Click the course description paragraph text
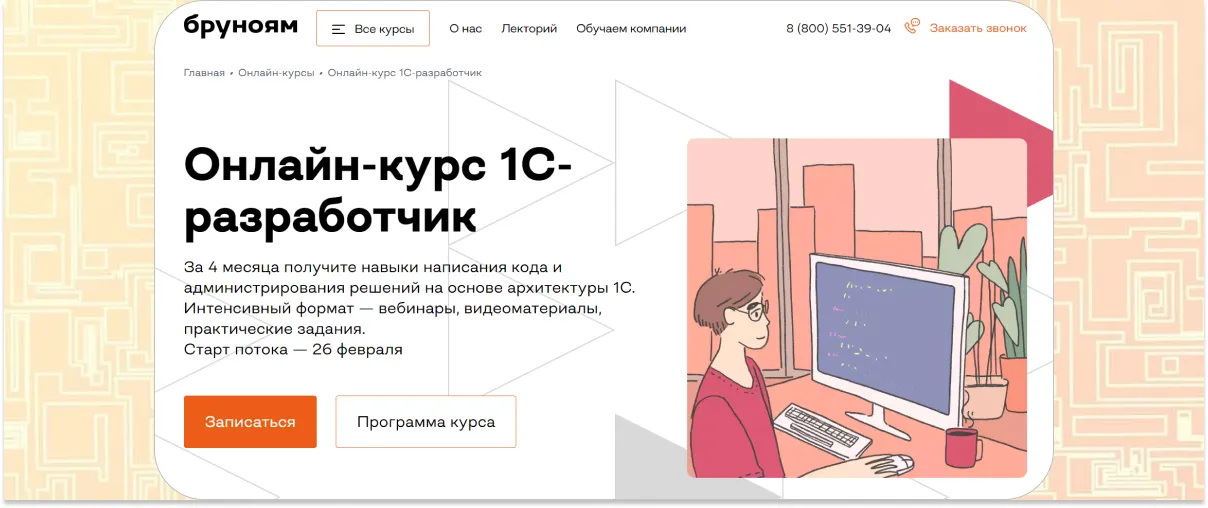 click(408, 298)
